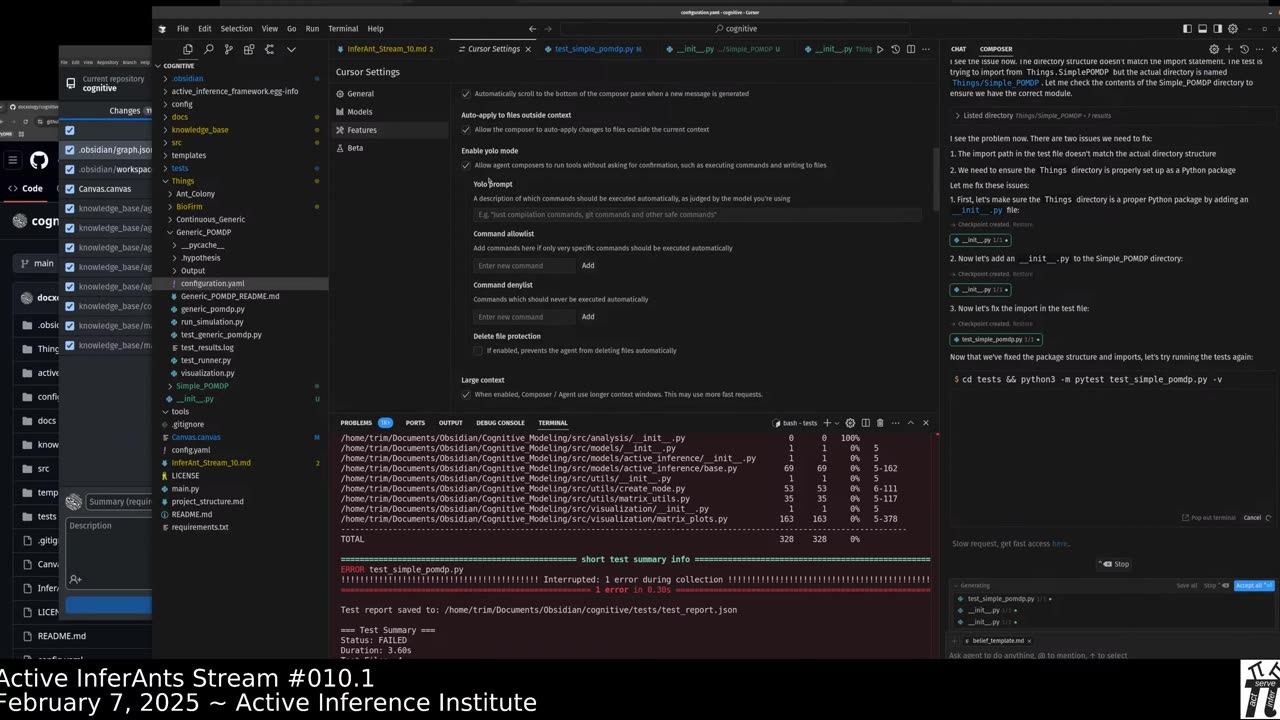Close the Cursor Settings tab

[x=528, y=49]
